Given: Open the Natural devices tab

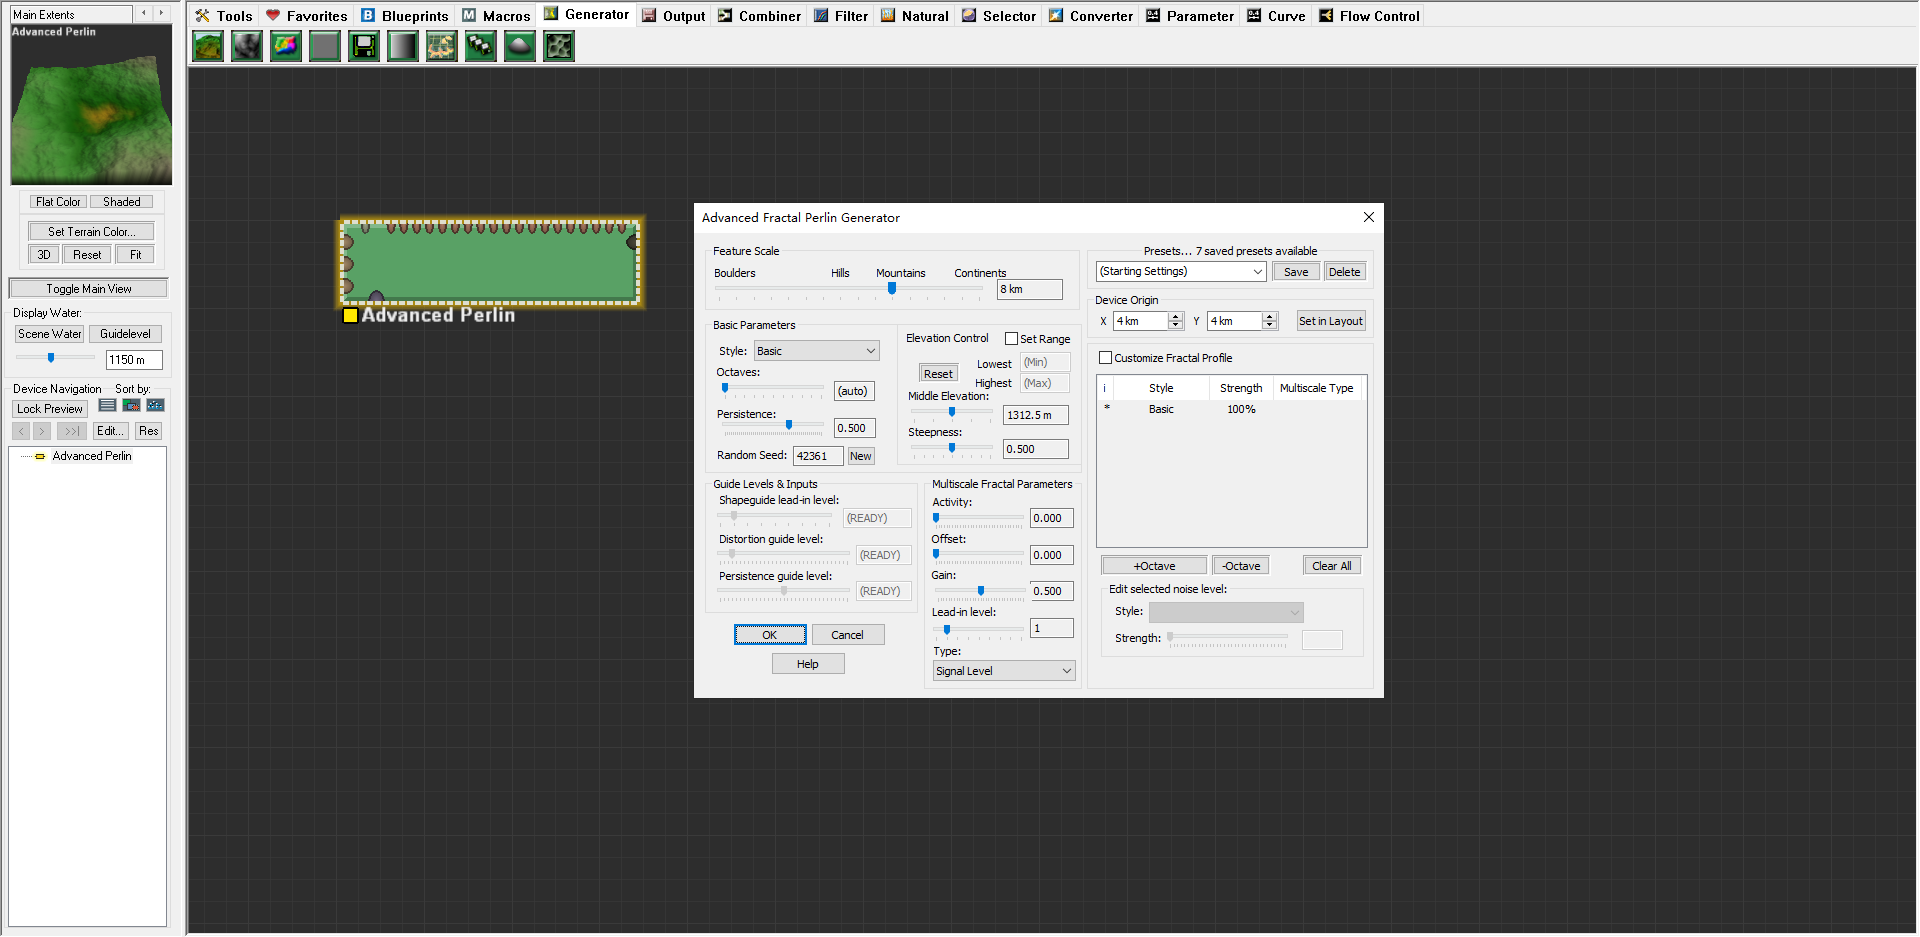Looking at the screenshot, I should pos(914,16).
